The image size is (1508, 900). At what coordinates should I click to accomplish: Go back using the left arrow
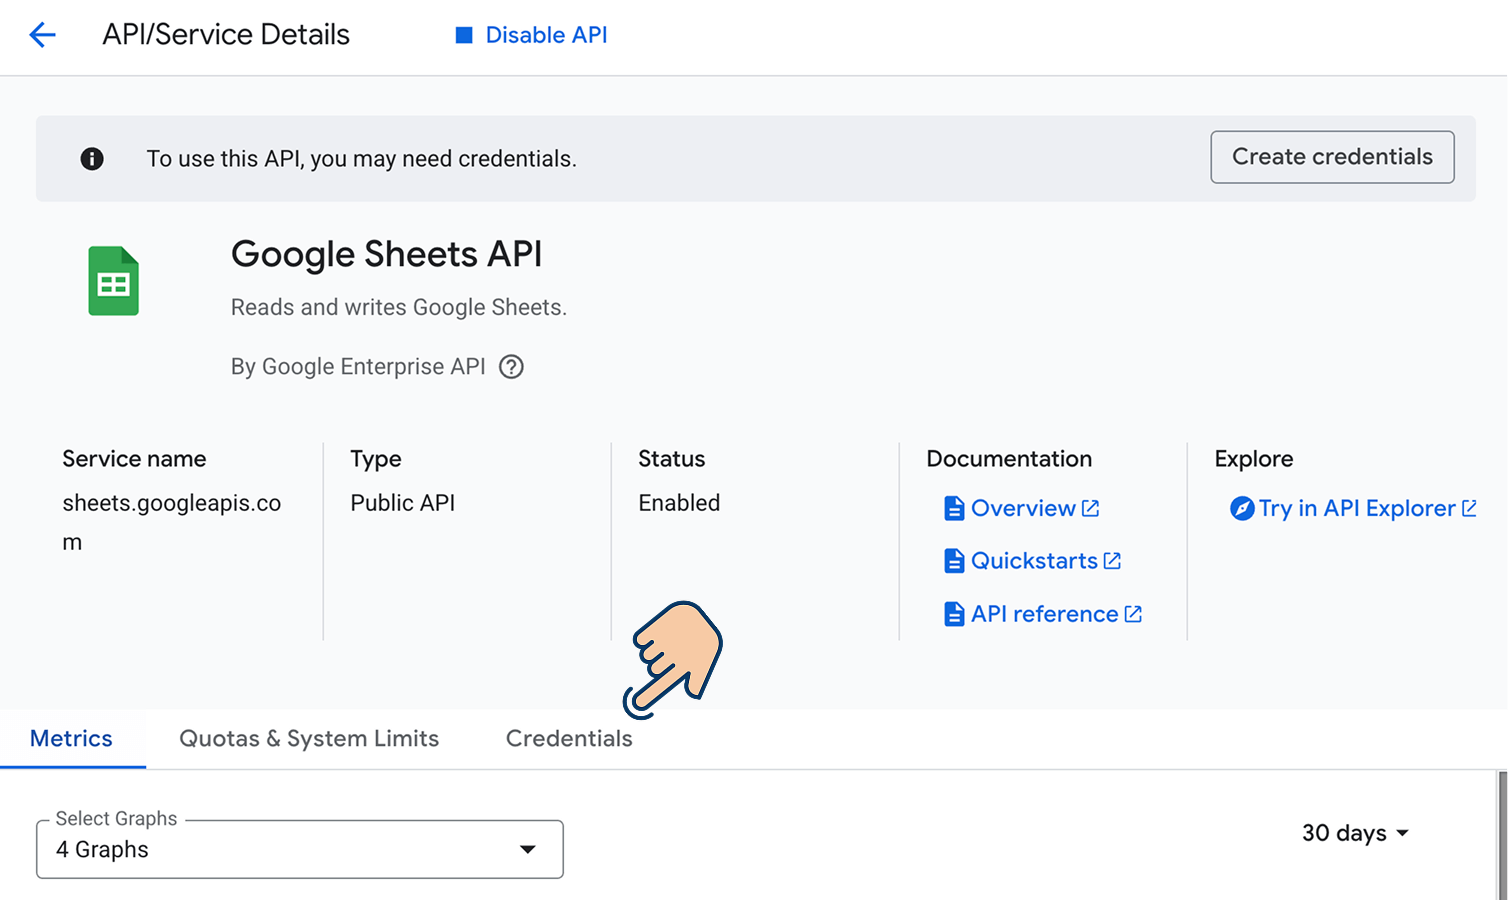click(43, 35)
